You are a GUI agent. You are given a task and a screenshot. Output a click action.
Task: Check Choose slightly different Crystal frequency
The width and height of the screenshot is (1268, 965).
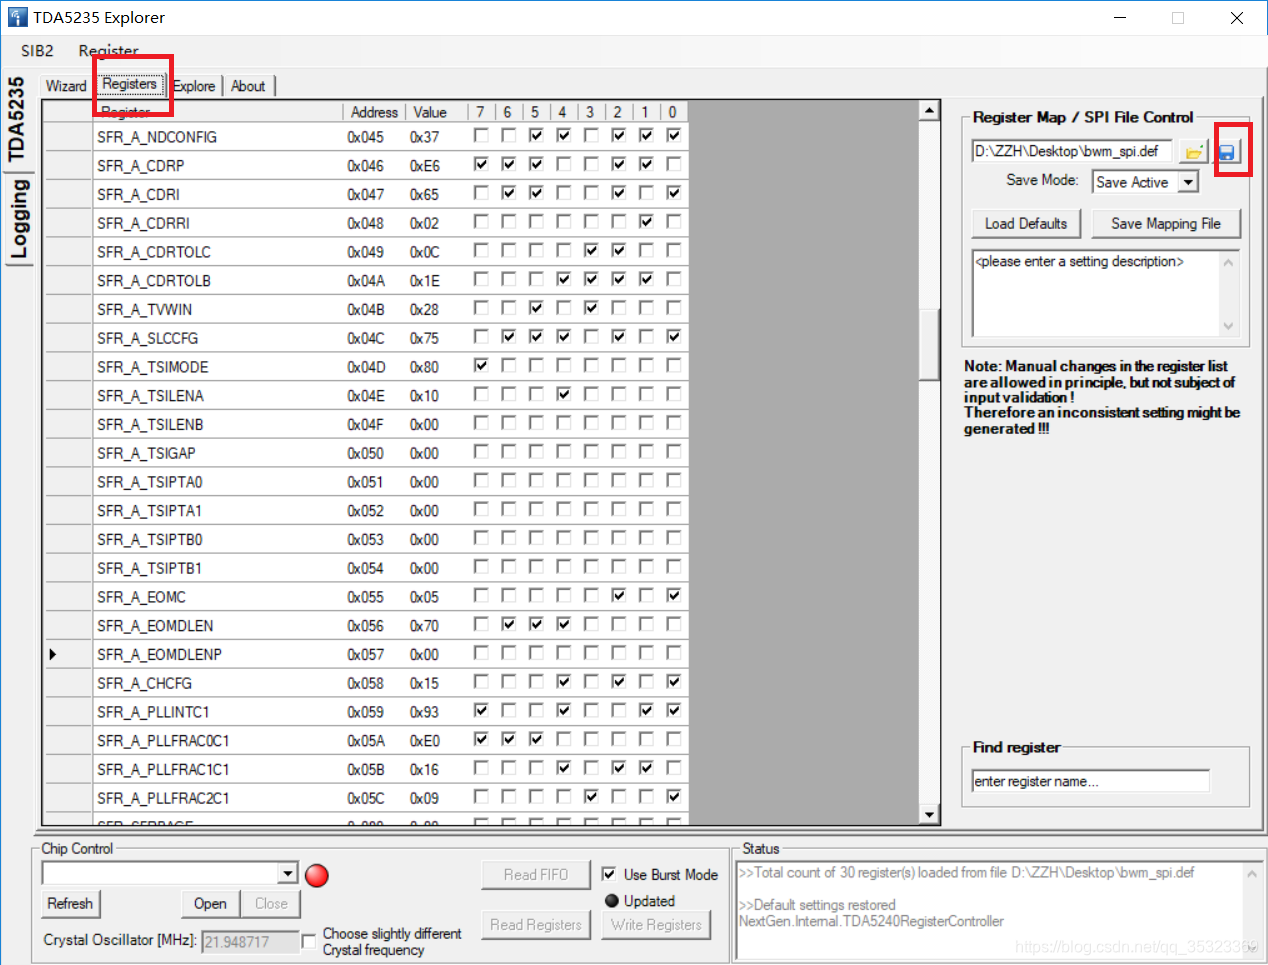click(309, 940)
